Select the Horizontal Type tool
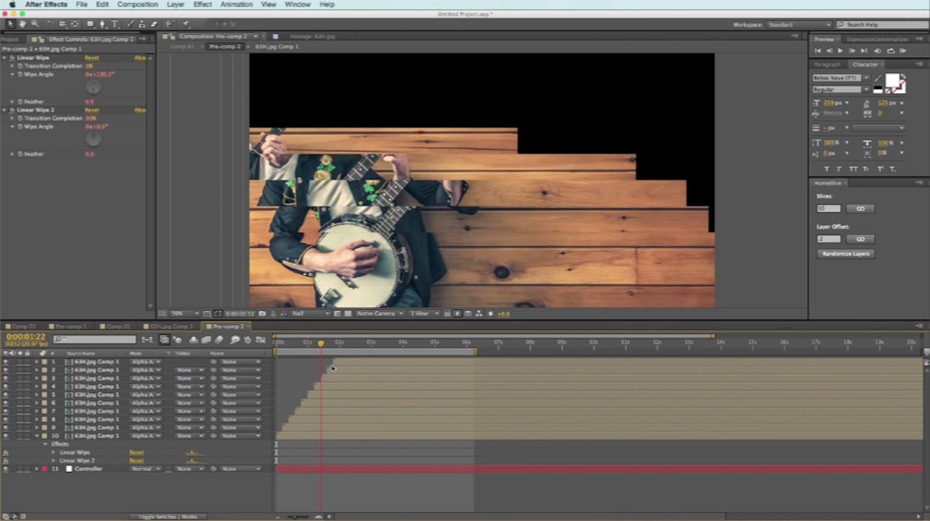The height and width of the screenshot is (521, 930). pyautogui.click(x=114, y=23)
